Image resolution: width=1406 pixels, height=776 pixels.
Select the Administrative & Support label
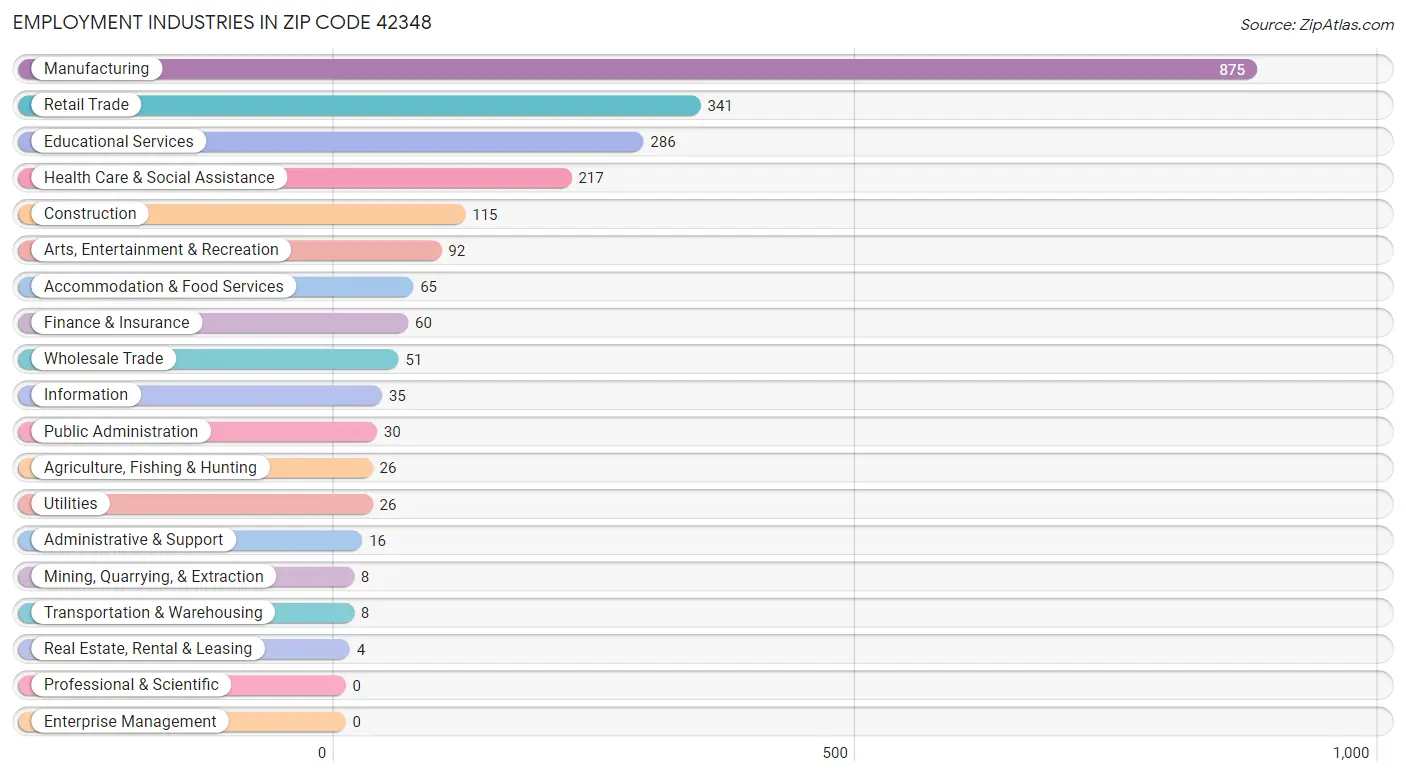(x=134, y=540)
